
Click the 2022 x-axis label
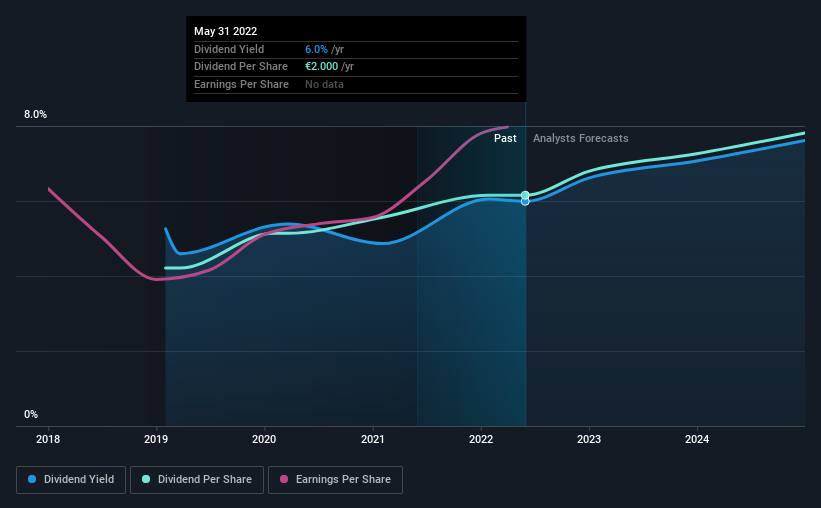(481, 439)
